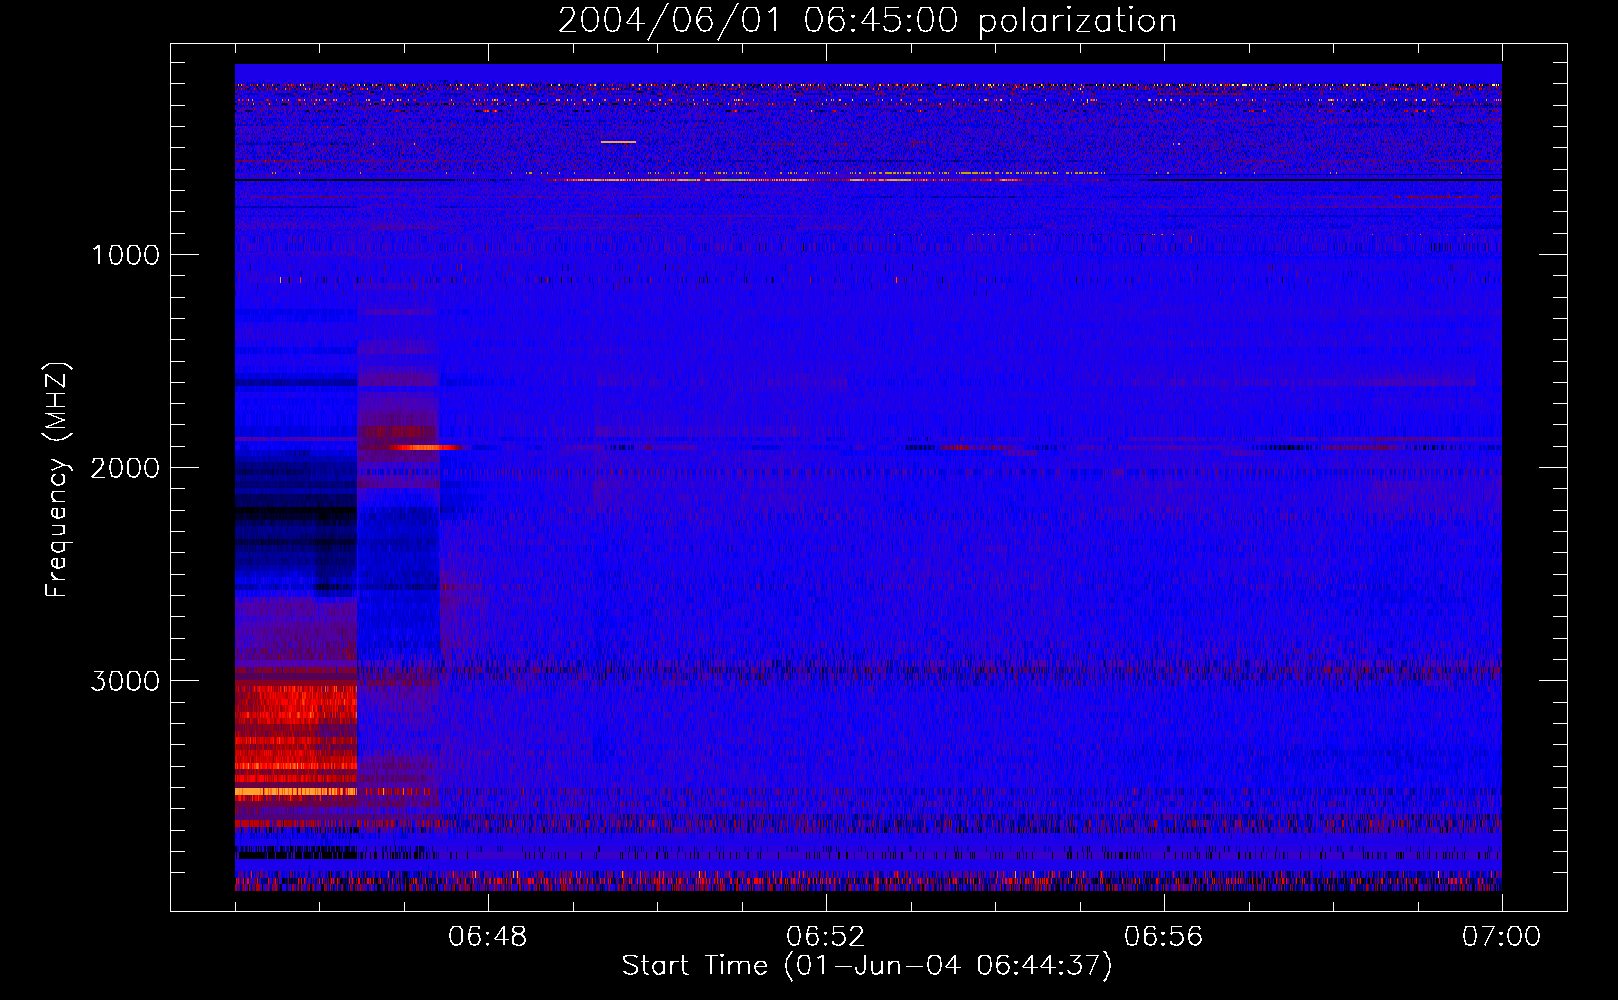
Task: Select the 1000 frequency axis label
Action: point(125,255)
